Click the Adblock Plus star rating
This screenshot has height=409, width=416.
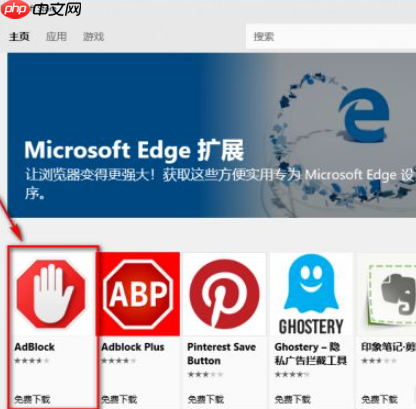tap(119, 360)
